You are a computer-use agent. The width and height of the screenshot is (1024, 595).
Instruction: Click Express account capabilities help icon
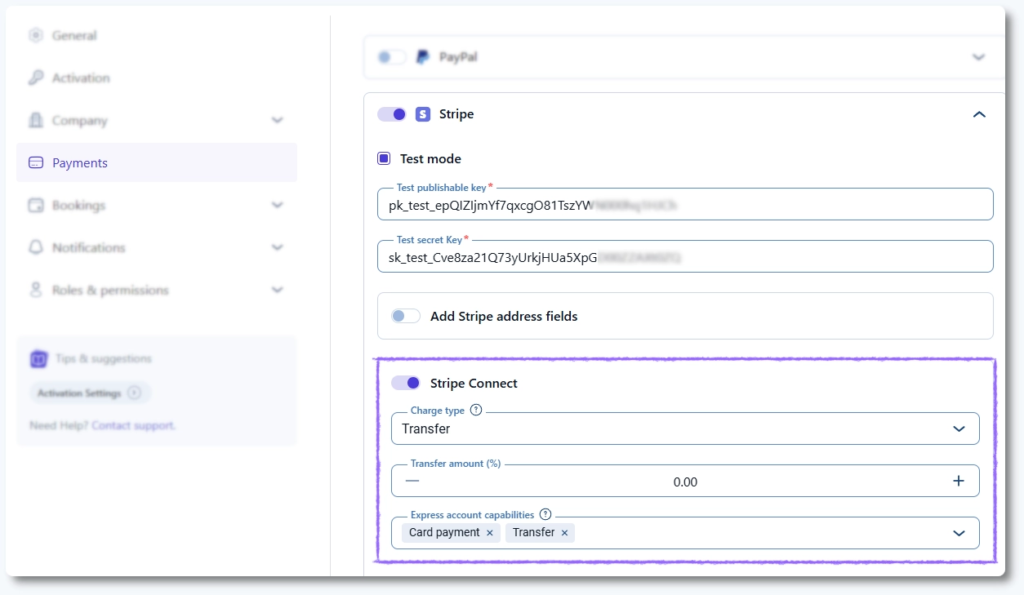point(545,514)
